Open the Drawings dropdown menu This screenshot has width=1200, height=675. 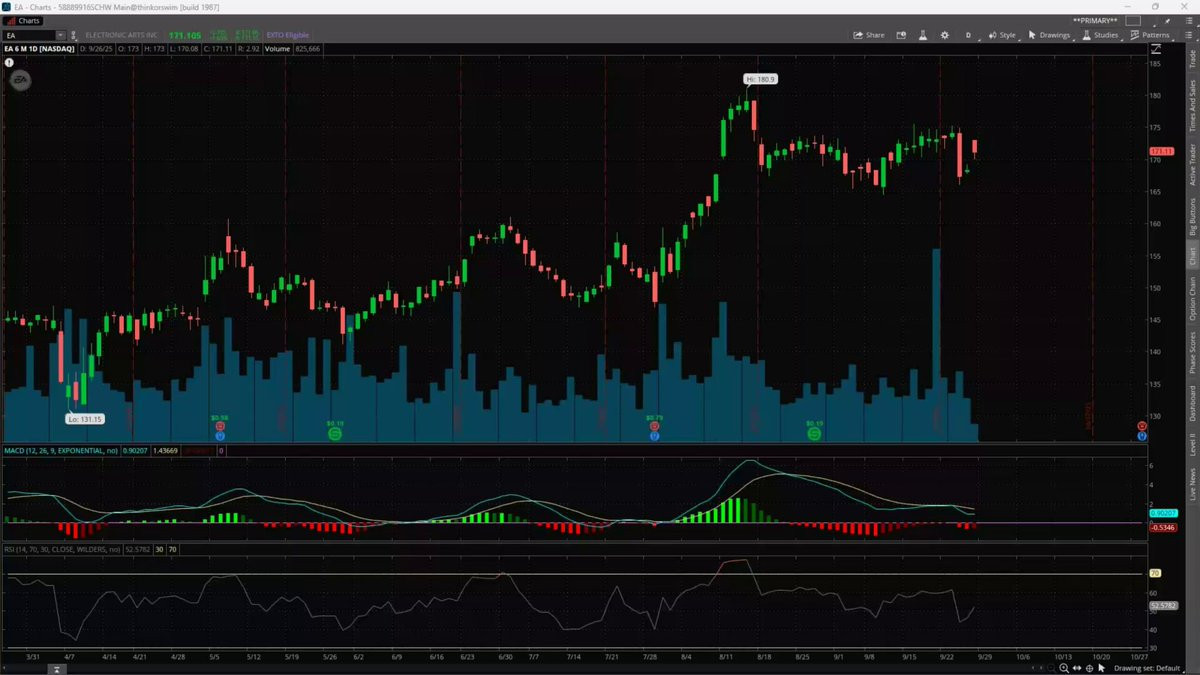click(x=1049, y=35)
